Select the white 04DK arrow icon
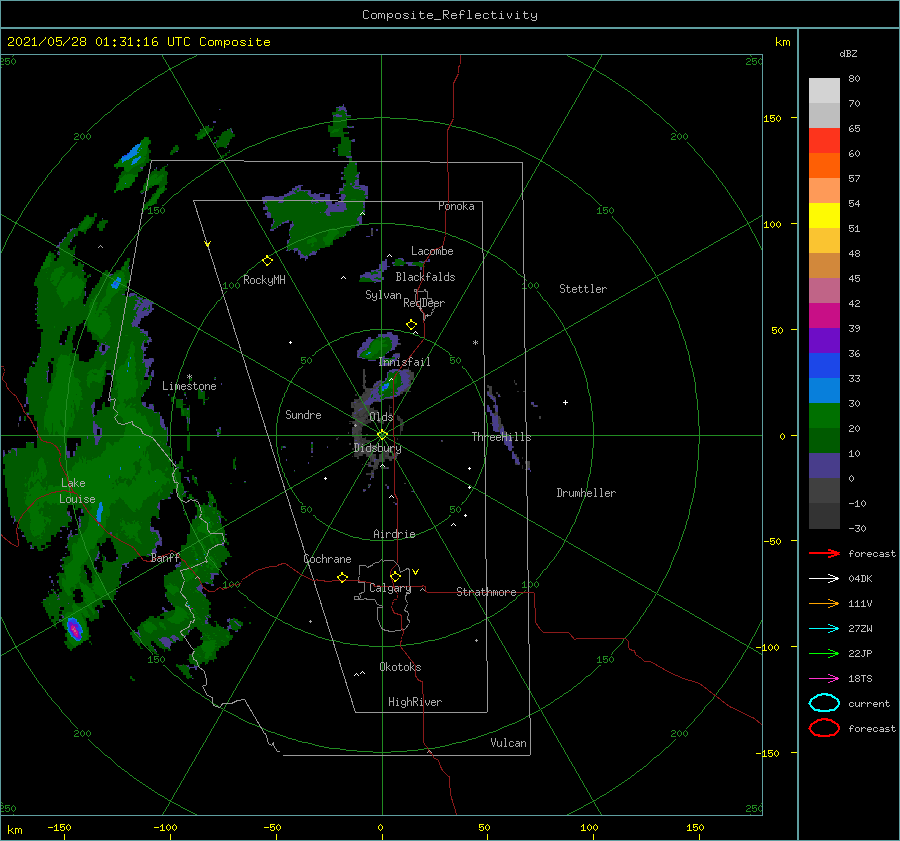This screenshot has width=900, height=841. coord(824,578)
